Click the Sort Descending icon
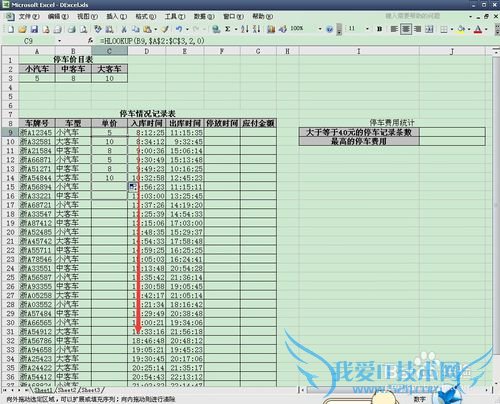500x404 pixels. pyautogui.click(x=256, y=29)
